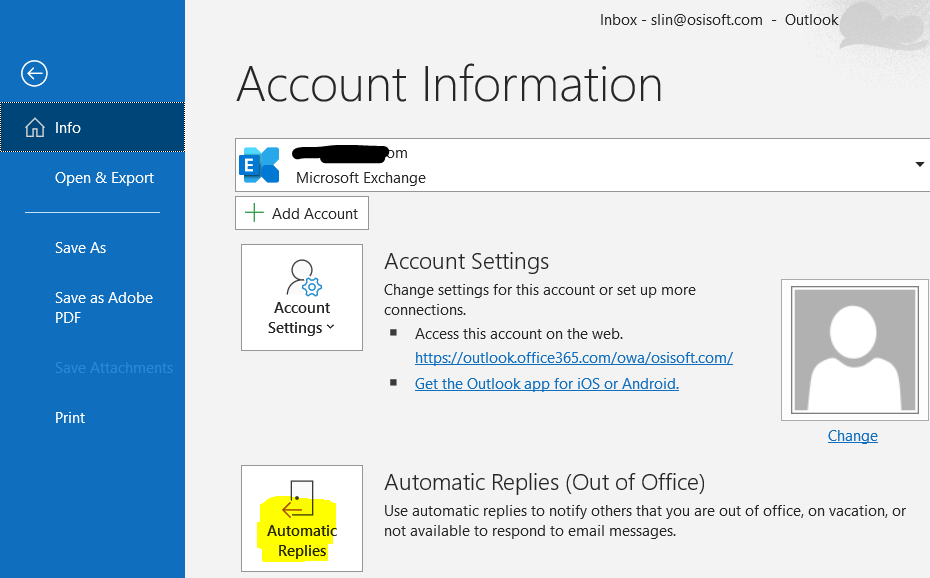Click the person-with-gear Account Settings icon

point(301,277)
